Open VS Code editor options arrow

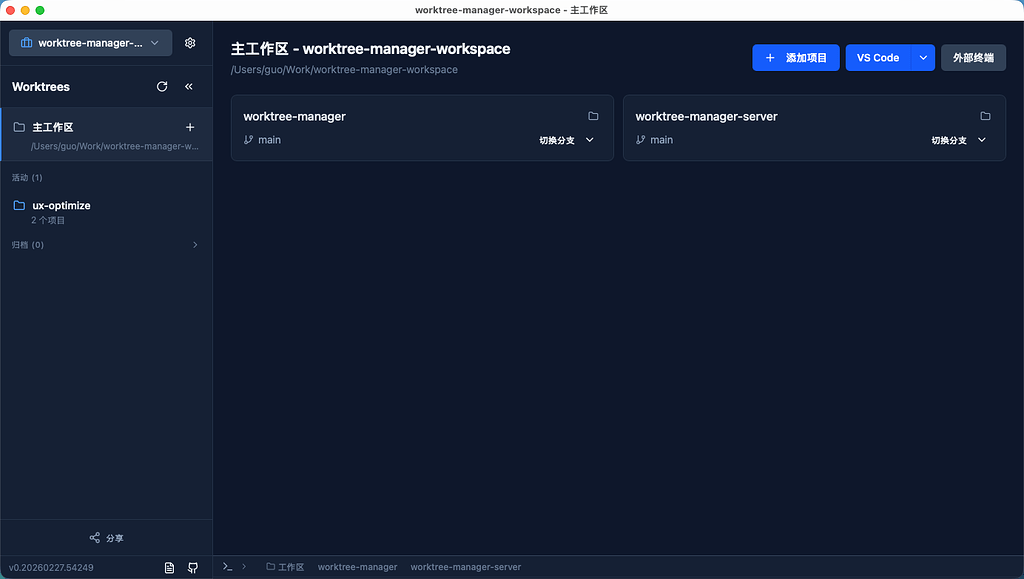[923, 57]
